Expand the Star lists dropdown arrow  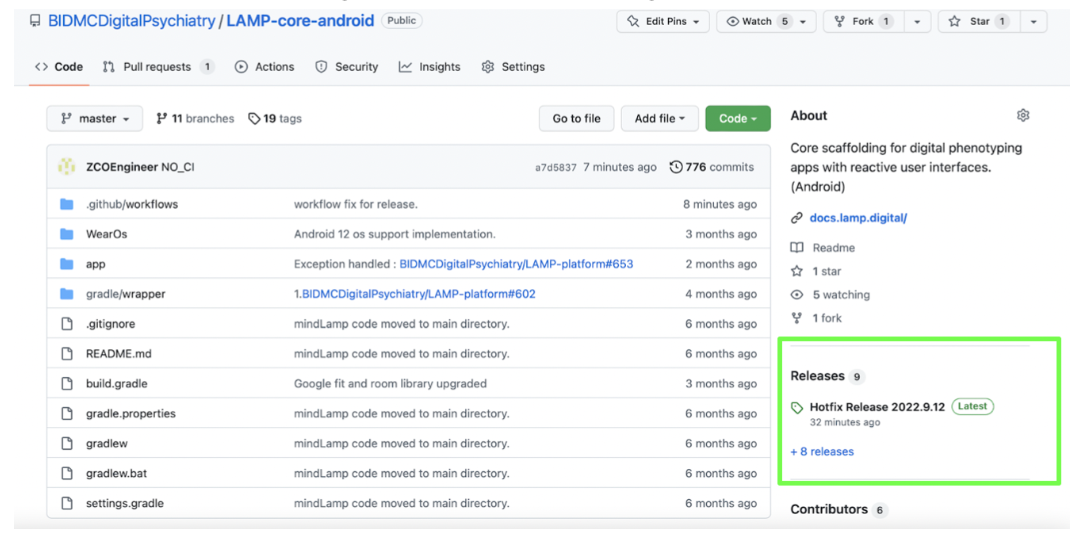(x=1033, y=22)
